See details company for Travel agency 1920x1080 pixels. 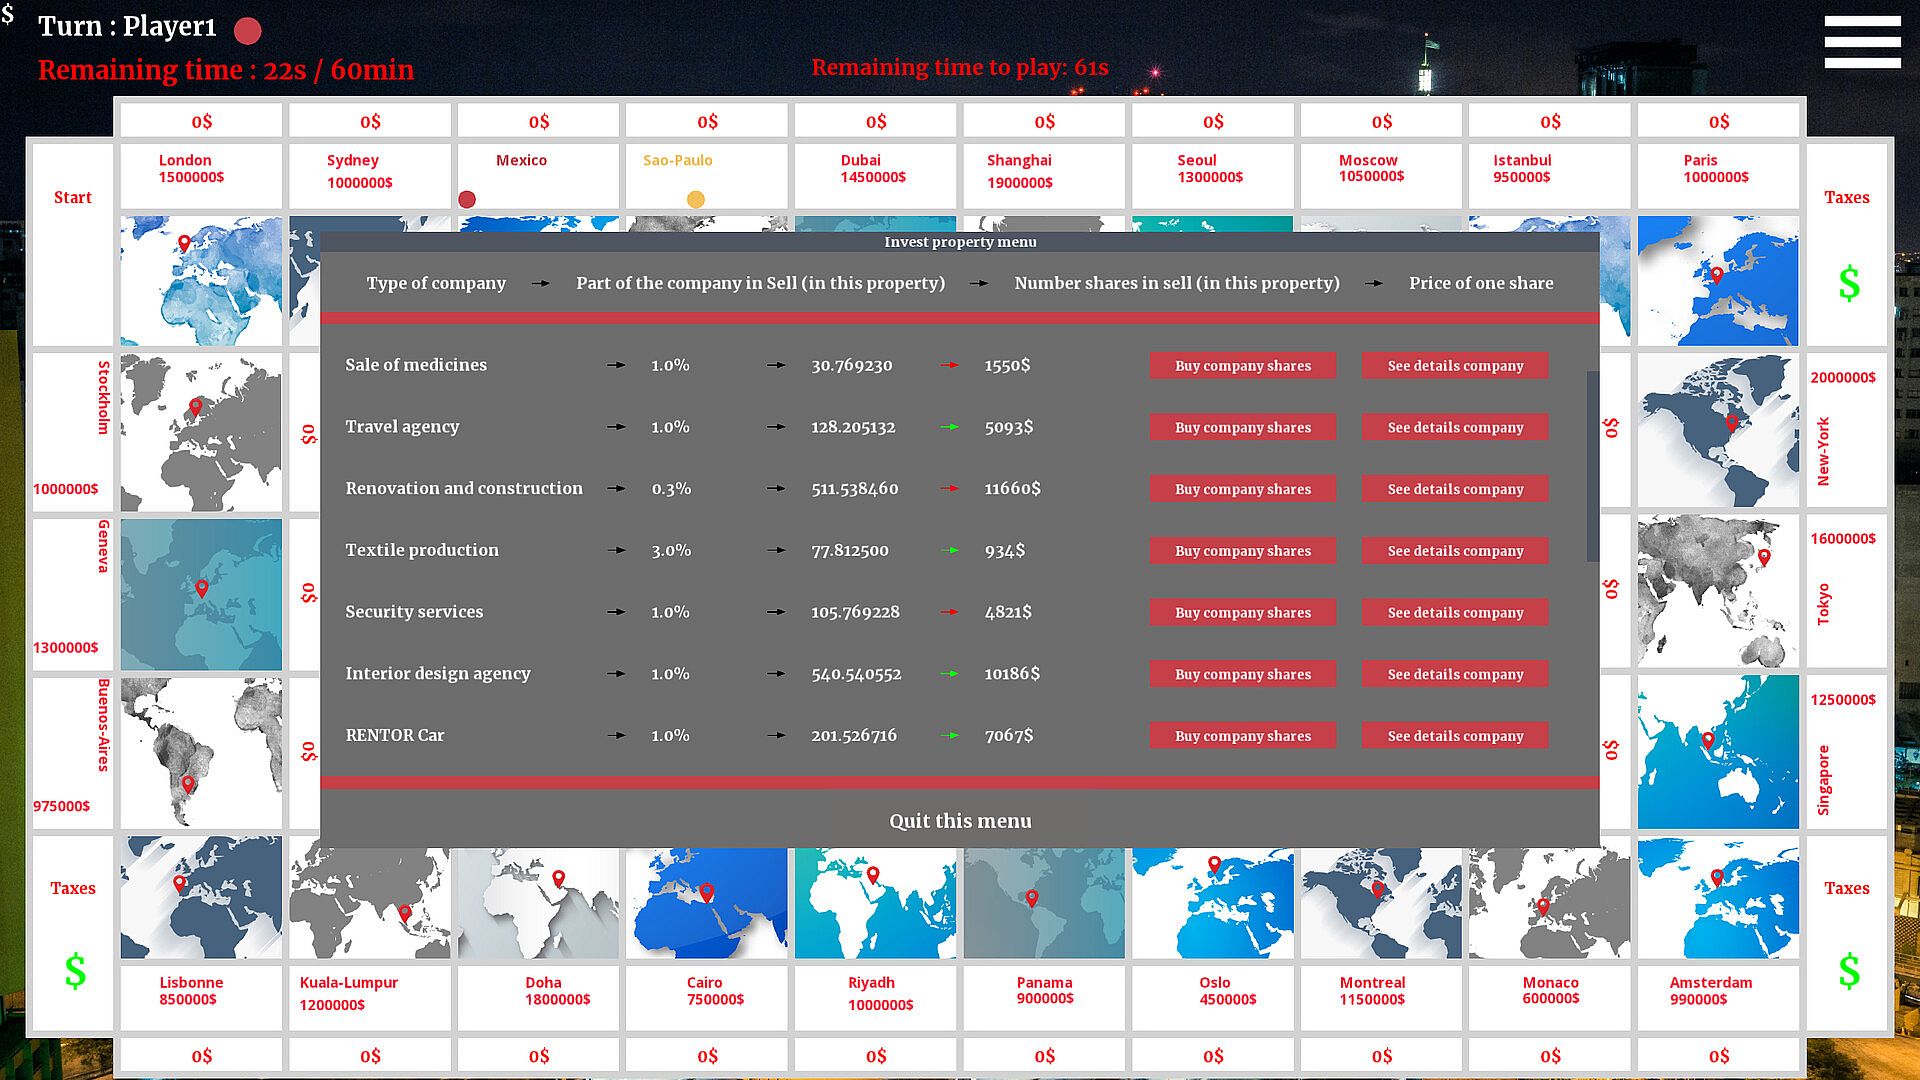point(1455,428)
